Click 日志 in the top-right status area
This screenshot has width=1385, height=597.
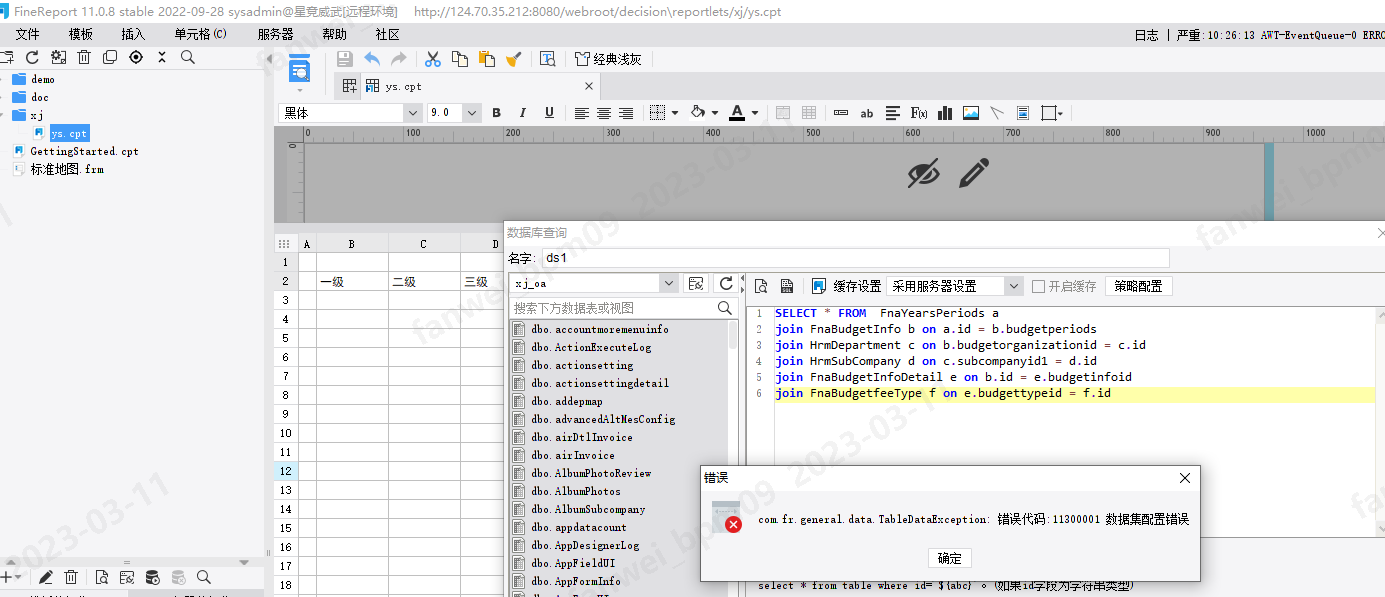pos(1146,35)
